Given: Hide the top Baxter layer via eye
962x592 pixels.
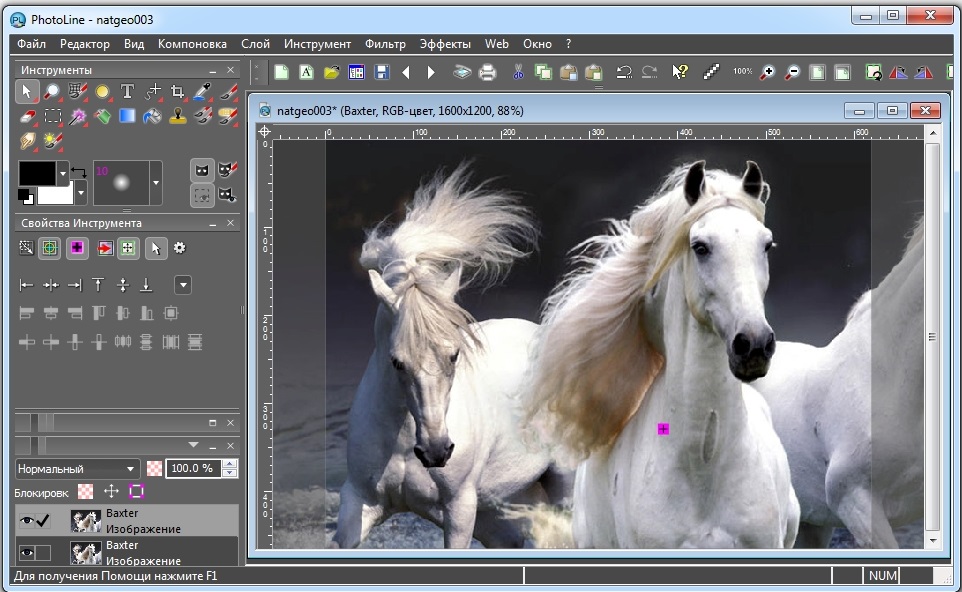Looking at the screenshot, I should [x=26, y=520].
